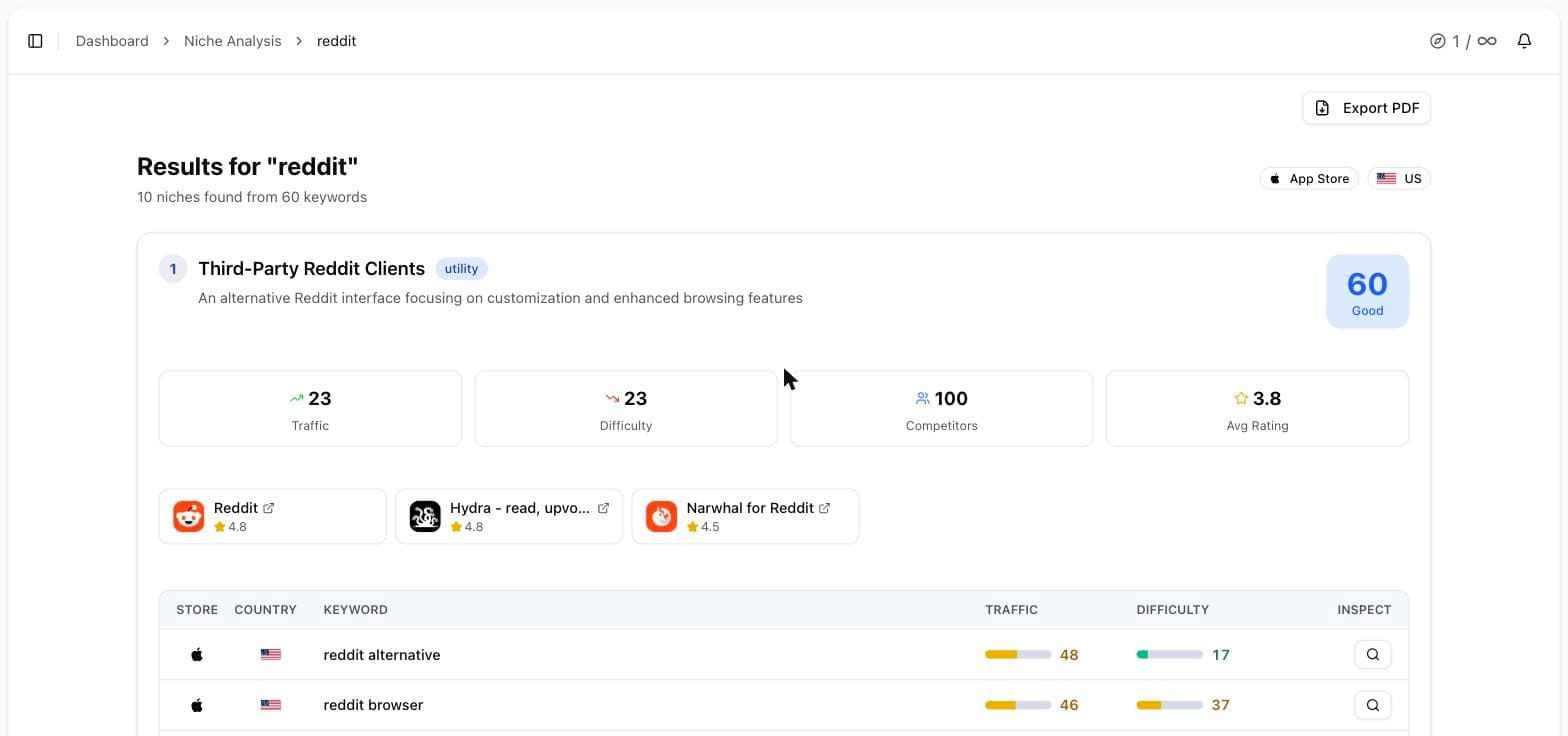Image resolution: width=1568 pixels, height=736 pixels.
Task: Click traffic value 46
Action: click(x=1069, y=705)
